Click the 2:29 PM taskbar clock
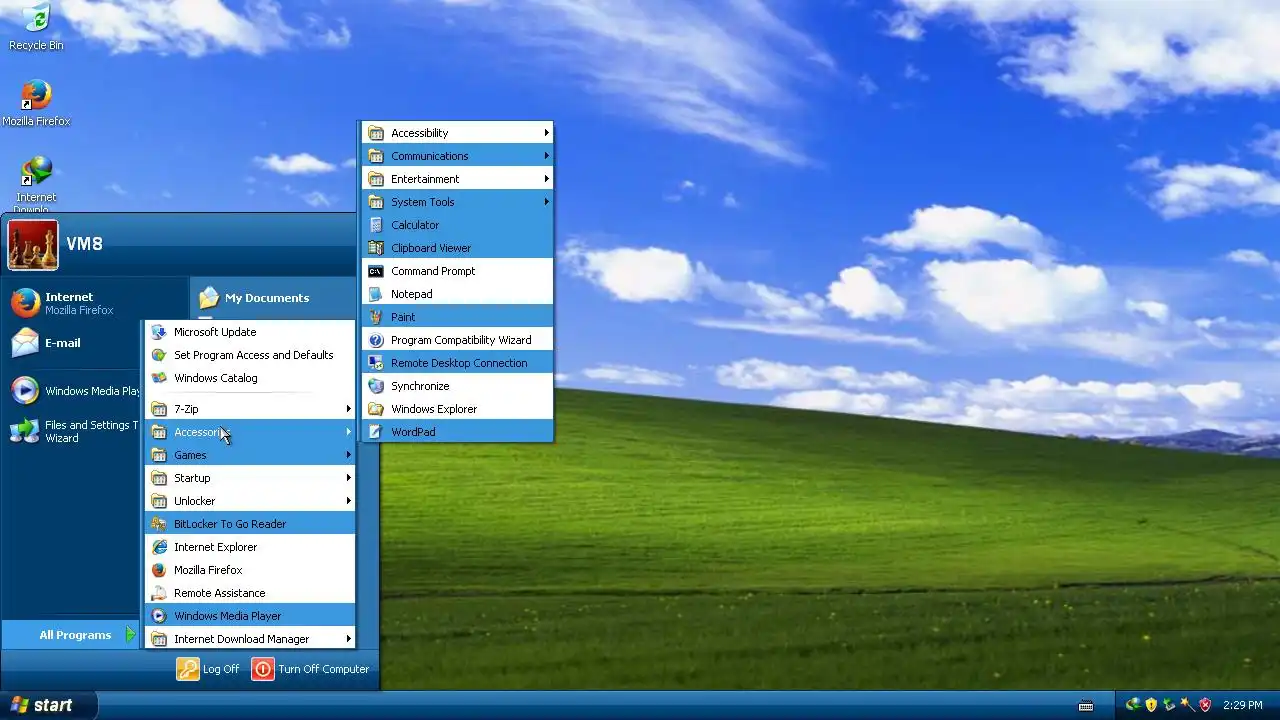 click(1243, 705)
